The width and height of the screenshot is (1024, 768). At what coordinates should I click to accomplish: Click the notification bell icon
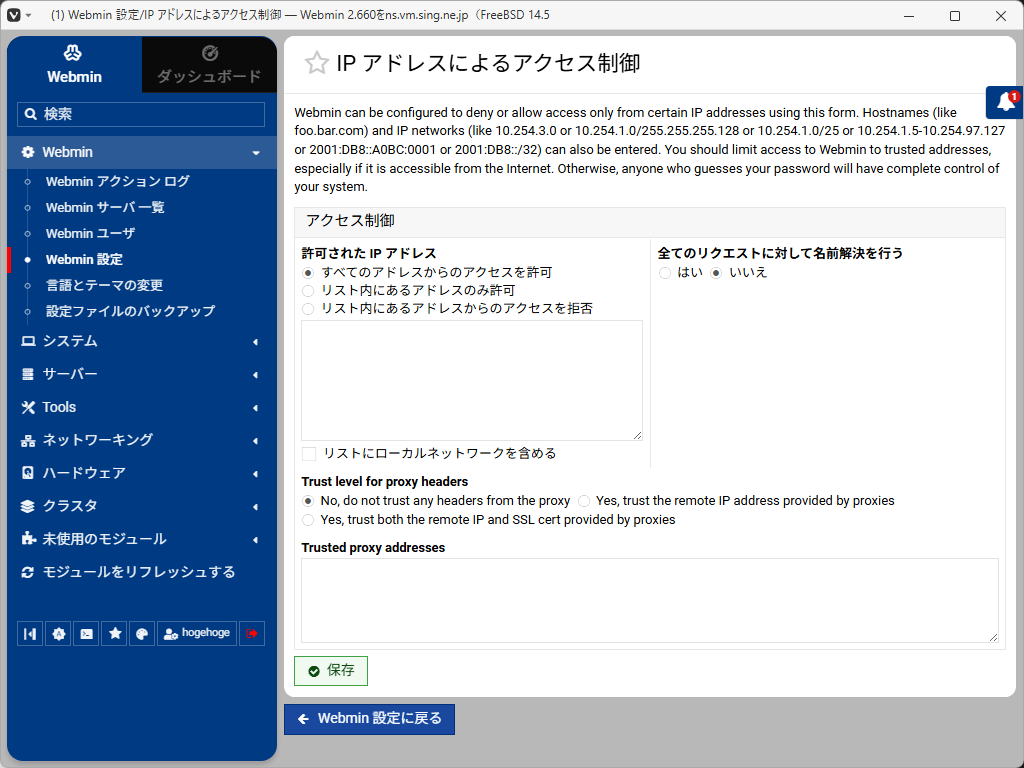pos(1005,103)
